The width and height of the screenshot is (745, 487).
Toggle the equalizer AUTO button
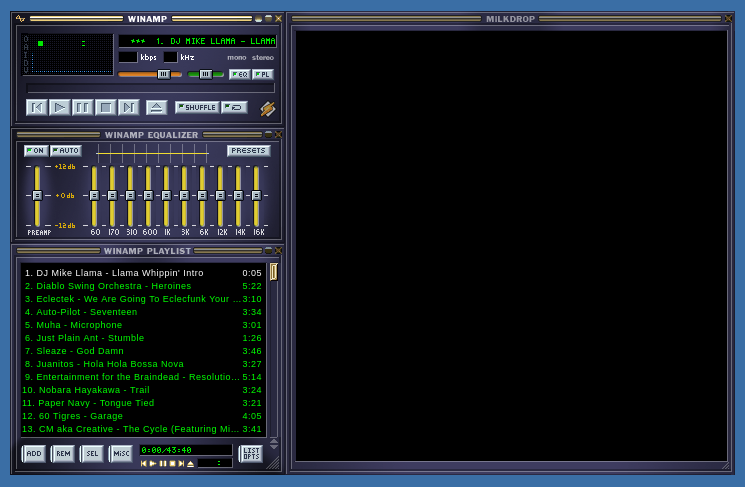click(66, 151)
